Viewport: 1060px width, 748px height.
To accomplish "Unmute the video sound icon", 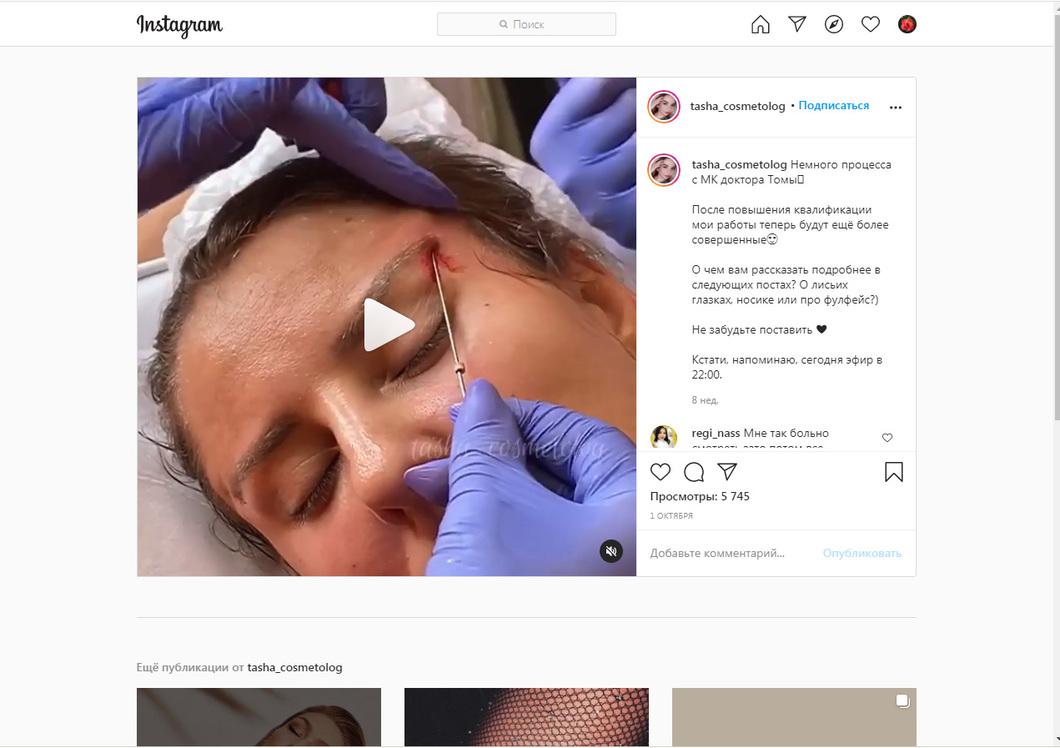I will coord(611,551).
